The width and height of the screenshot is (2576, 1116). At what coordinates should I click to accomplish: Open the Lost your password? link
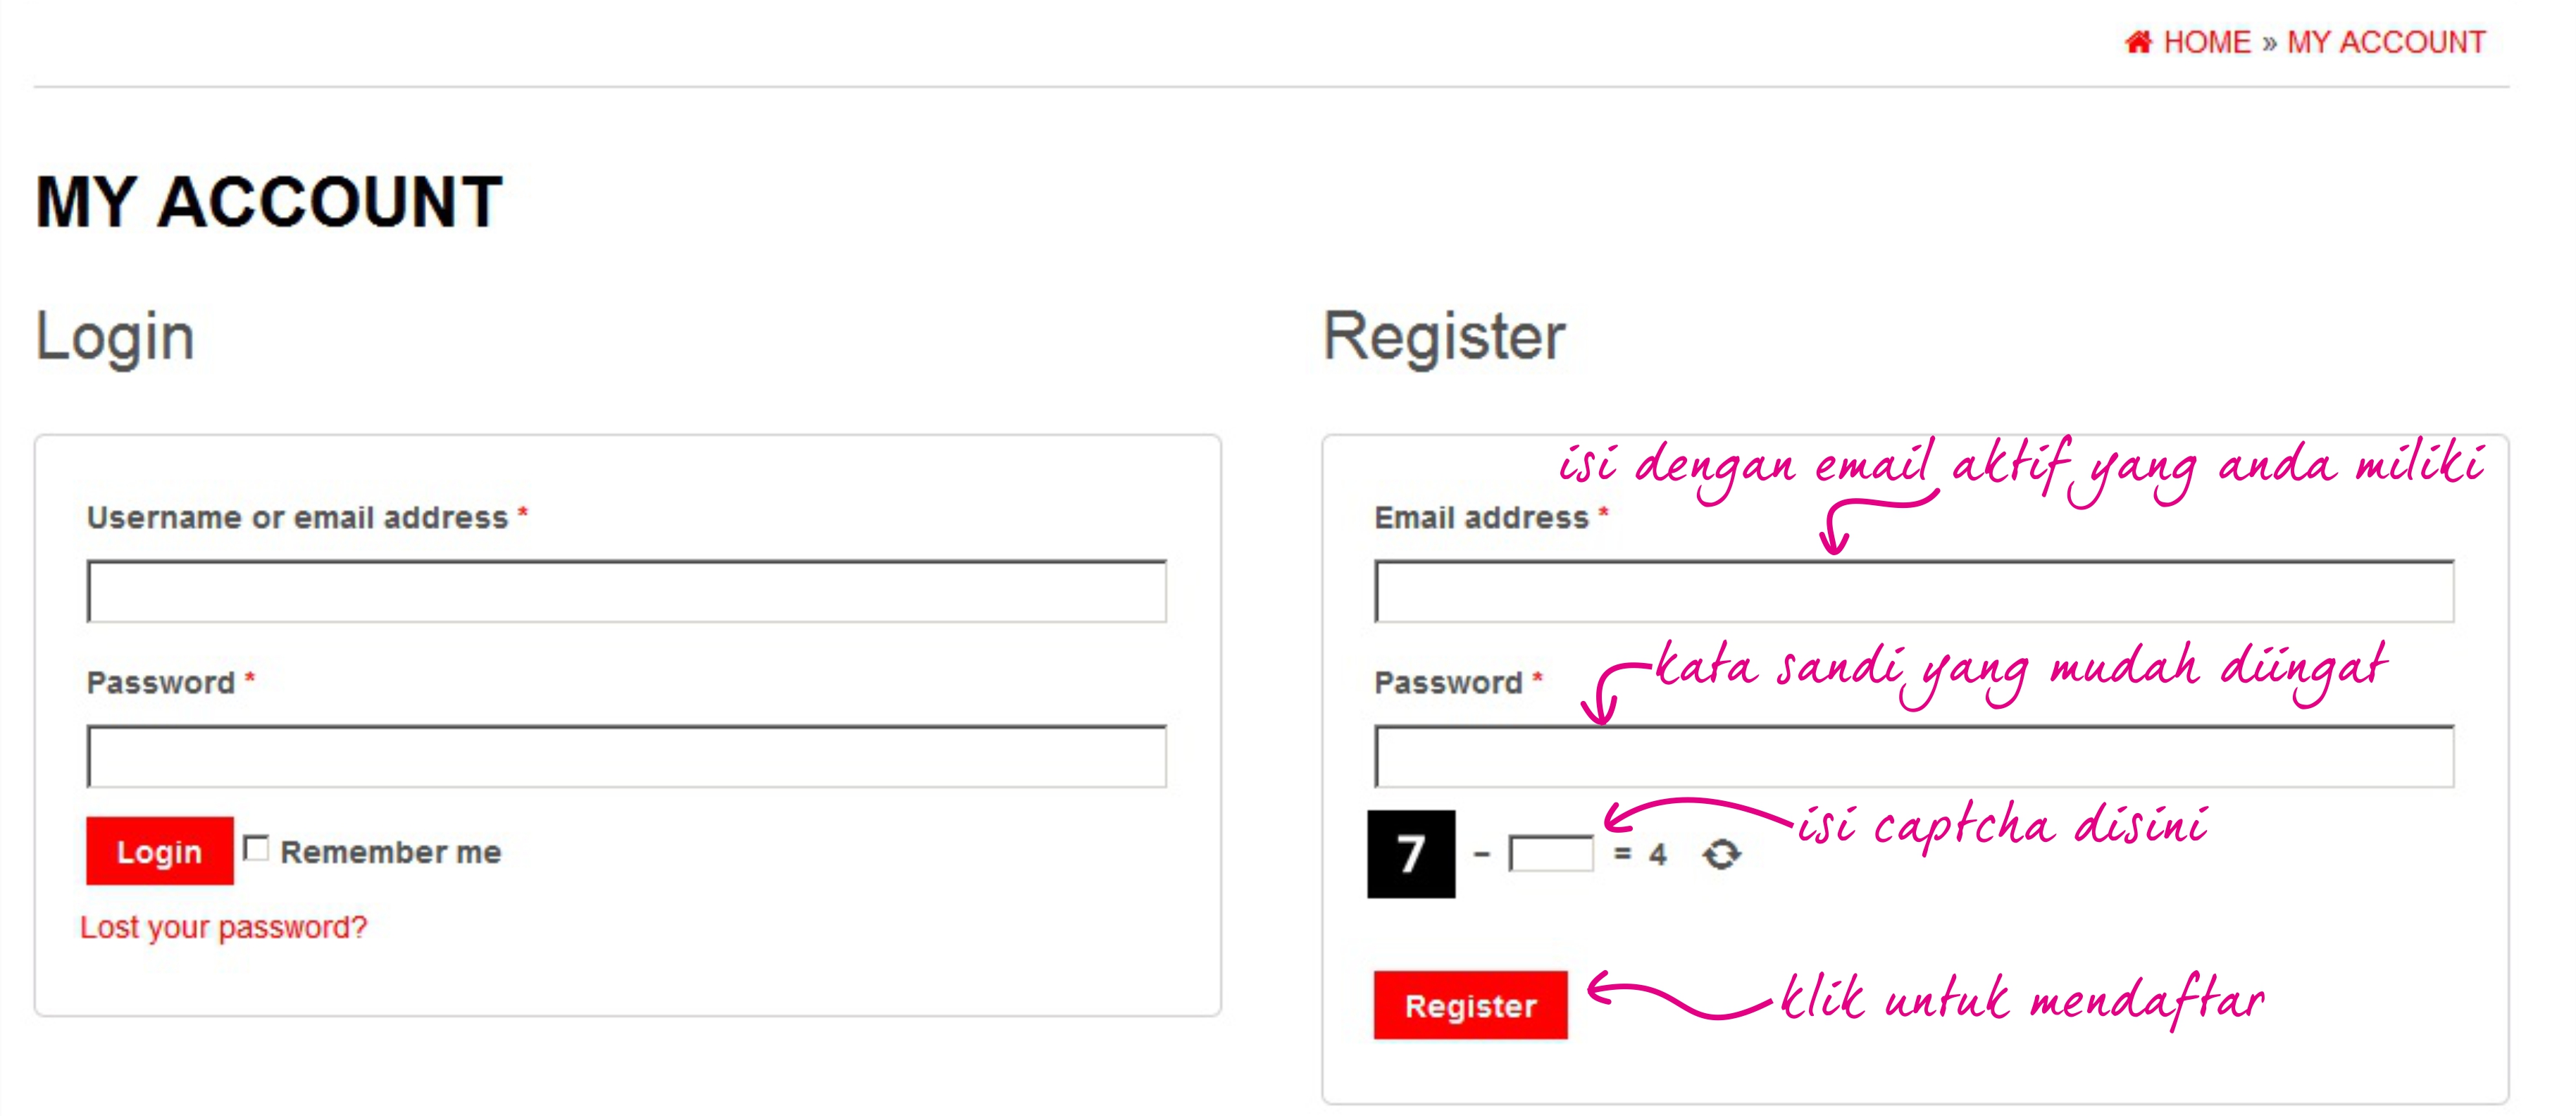tap(223, 927)
